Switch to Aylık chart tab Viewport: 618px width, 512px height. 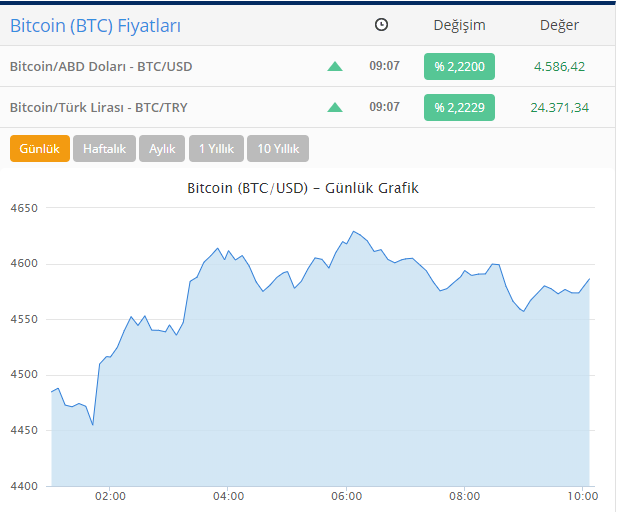pyautogui.click(x=162, y=149)
